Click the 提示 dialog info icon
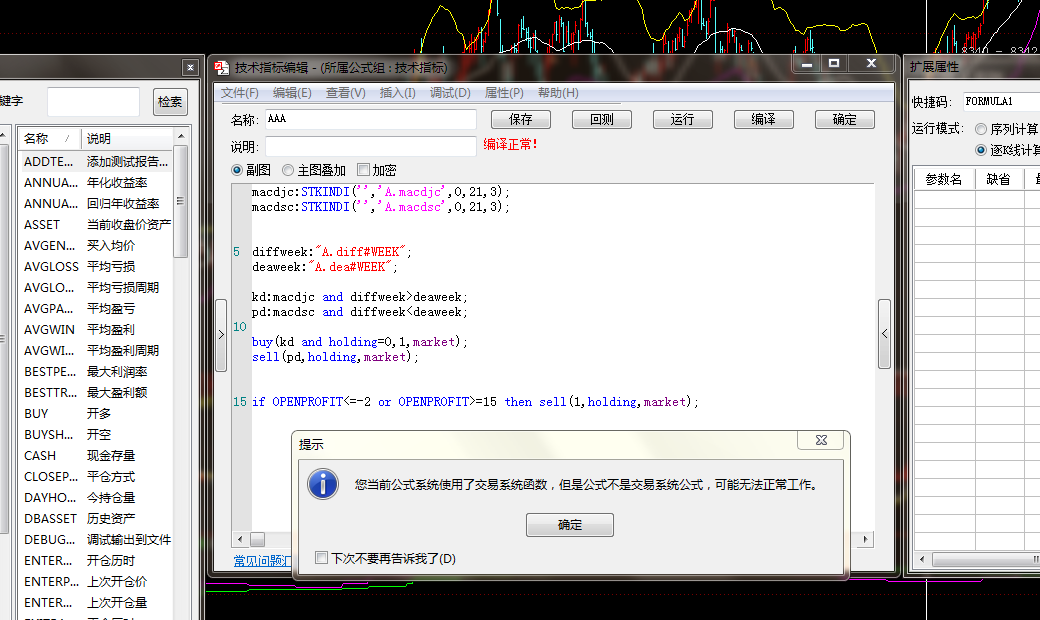This screenshot has height=620, width=1040. (323, 485)
